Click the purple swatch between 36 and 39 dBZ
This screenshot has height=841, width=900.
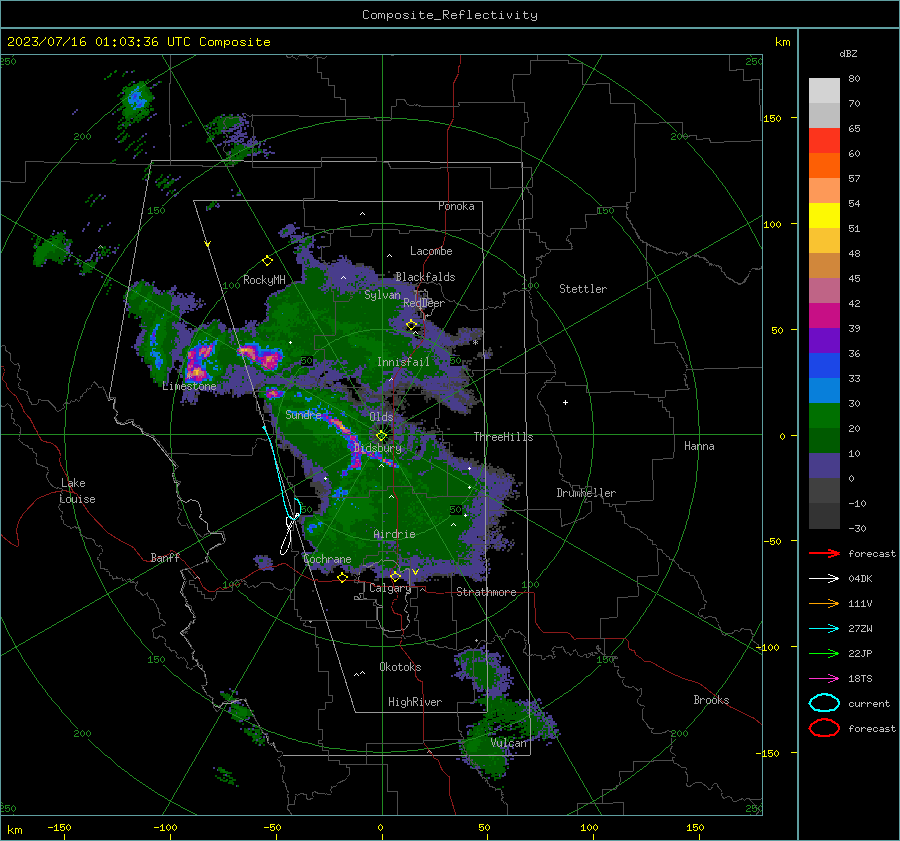[x=824, y=341]
